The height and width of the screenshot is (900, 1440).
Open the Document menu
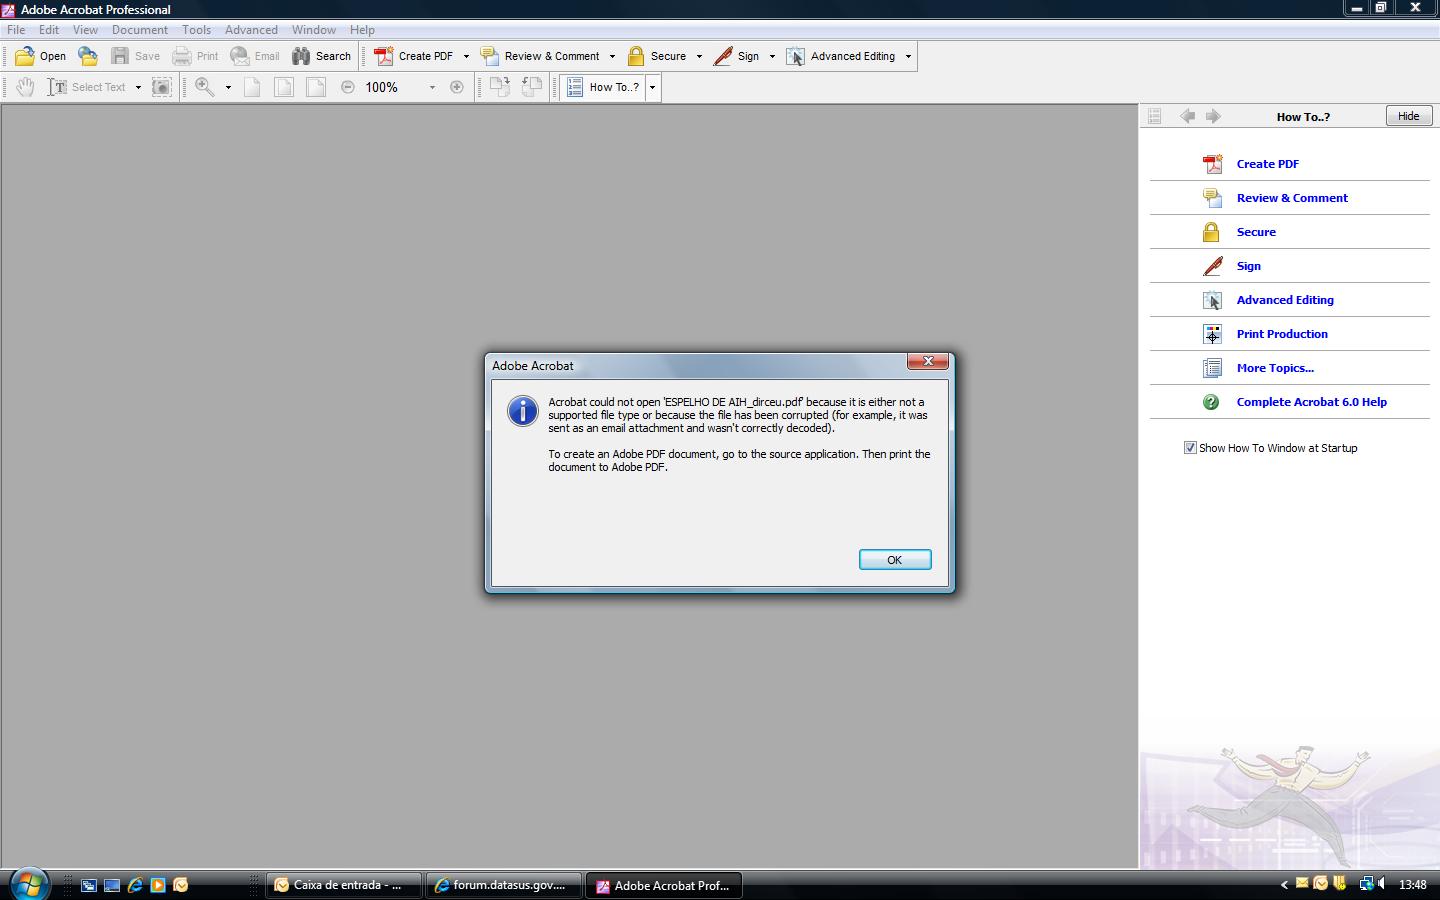tap(139, 30)
